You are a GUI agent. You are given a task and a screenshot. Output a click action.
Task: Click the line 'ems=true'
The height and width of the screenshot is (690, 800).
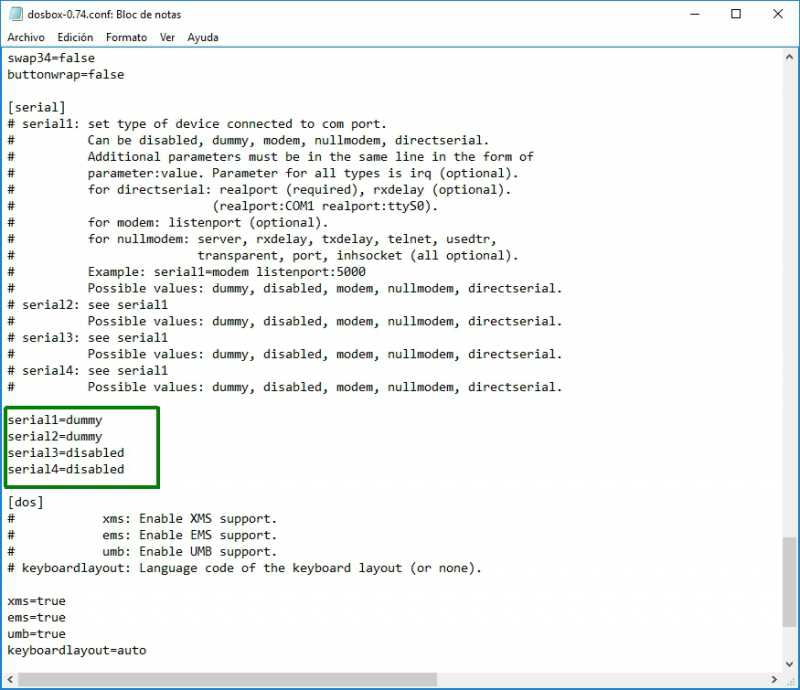[x=36, y=618]
